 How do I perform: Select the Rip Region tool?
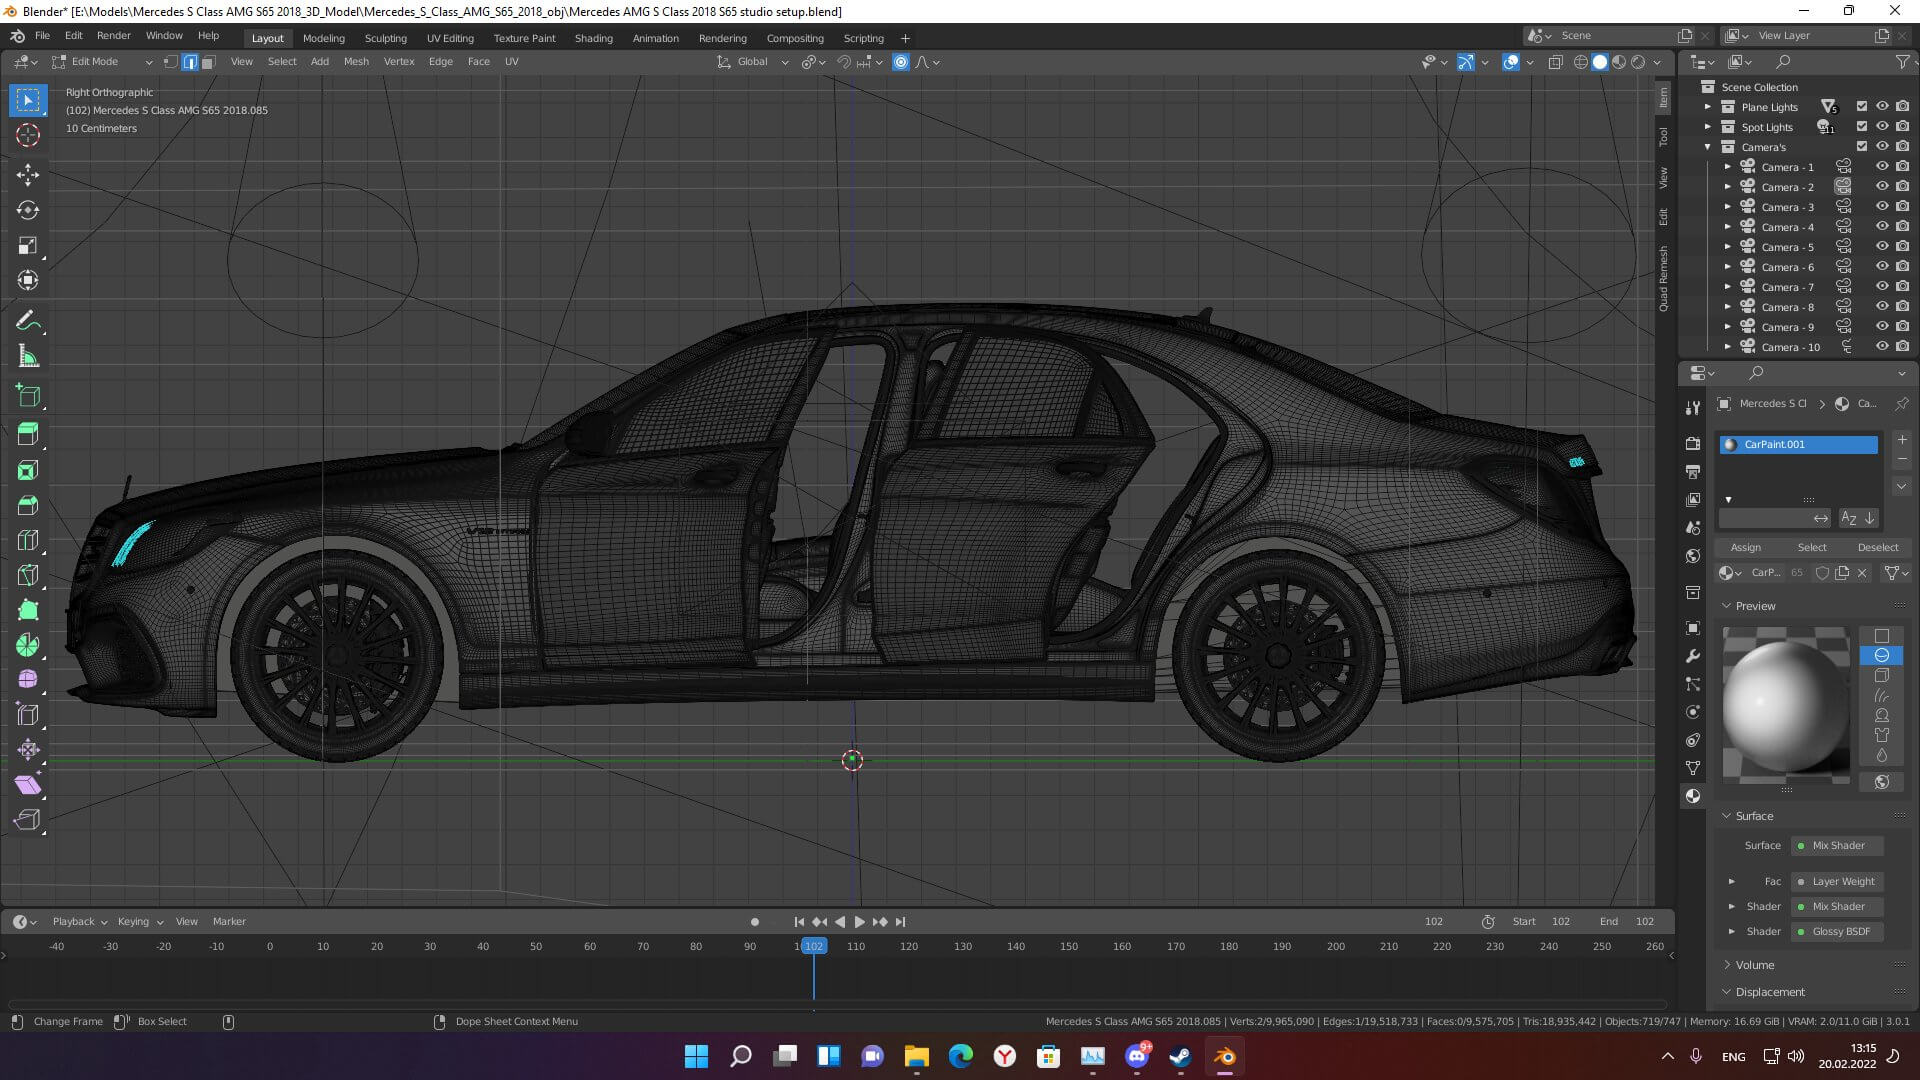click(28, 820)
